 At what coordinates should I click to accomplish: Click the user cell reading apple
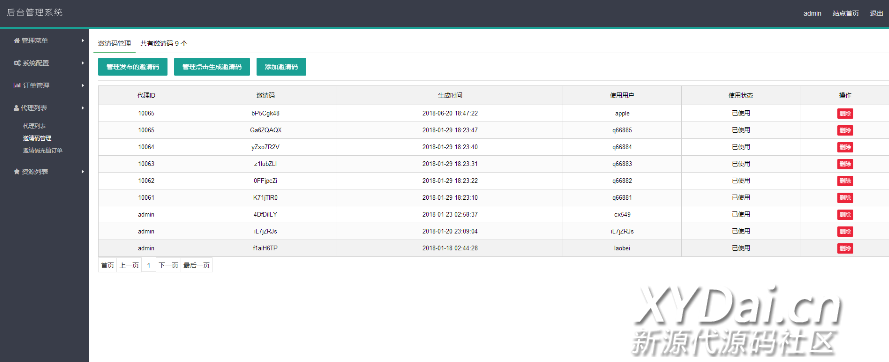[622, 113]
